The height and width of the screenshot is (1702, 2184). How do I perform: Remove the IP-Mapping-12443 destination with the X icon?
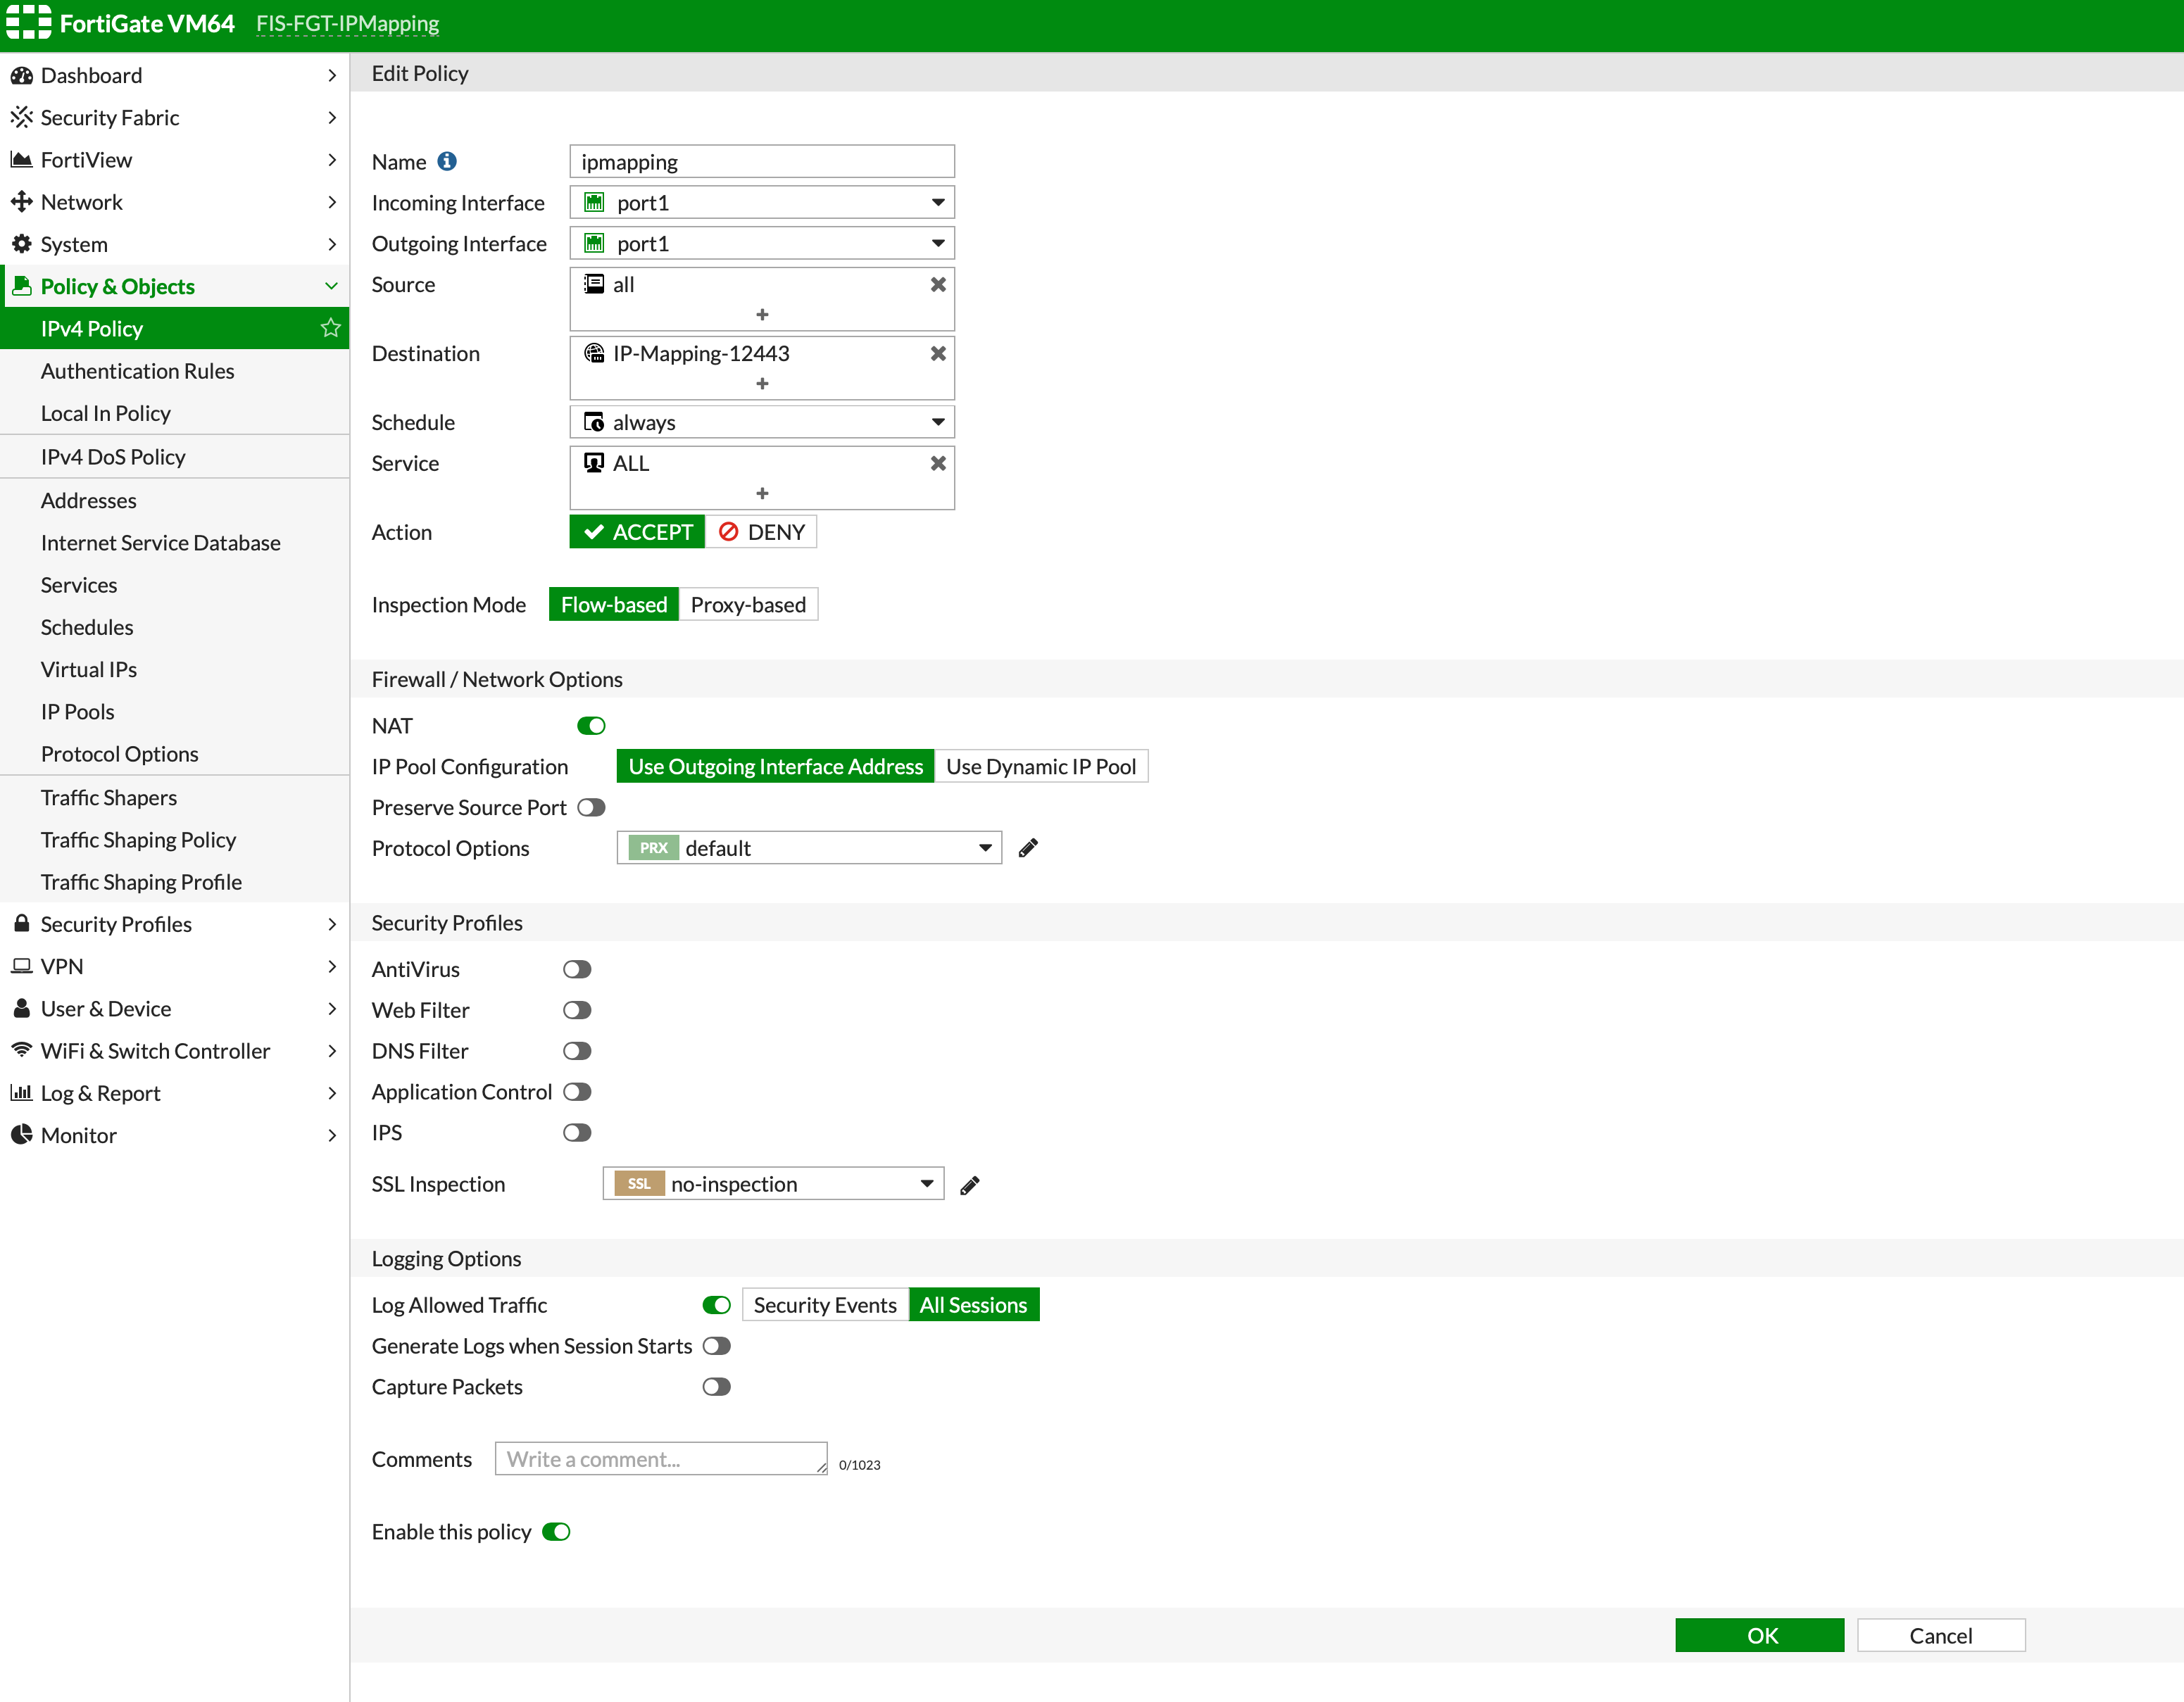937,352
